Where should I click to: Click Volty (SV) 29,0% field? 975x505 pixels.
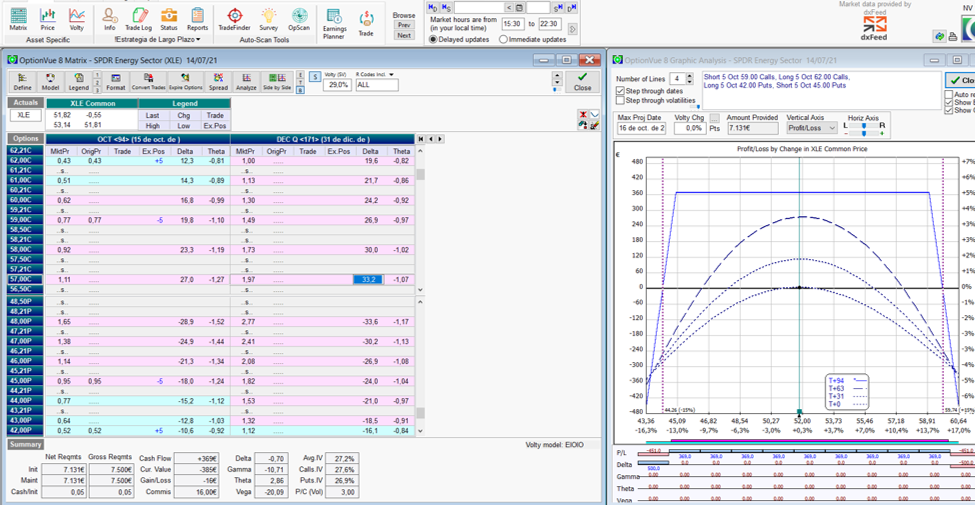337,85
